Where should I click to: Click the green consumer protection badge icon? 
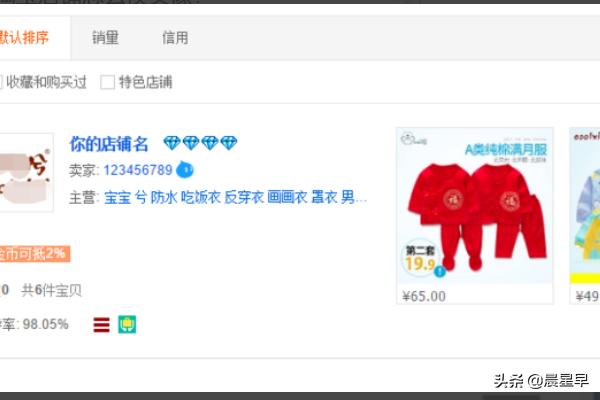(127, 325)
